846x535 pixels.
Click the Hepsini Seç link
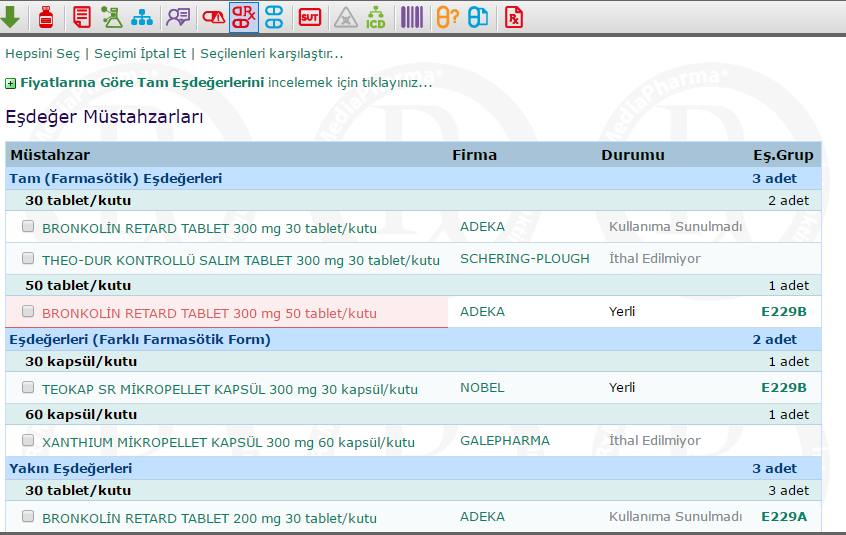tap(42, 53)
